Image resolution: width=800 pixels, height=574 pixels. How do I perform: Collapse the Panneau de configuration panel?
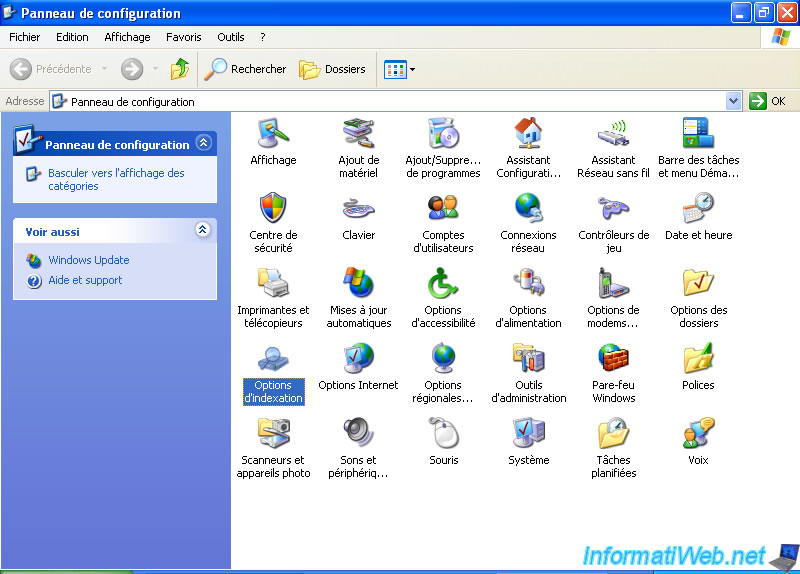[204, 143]
